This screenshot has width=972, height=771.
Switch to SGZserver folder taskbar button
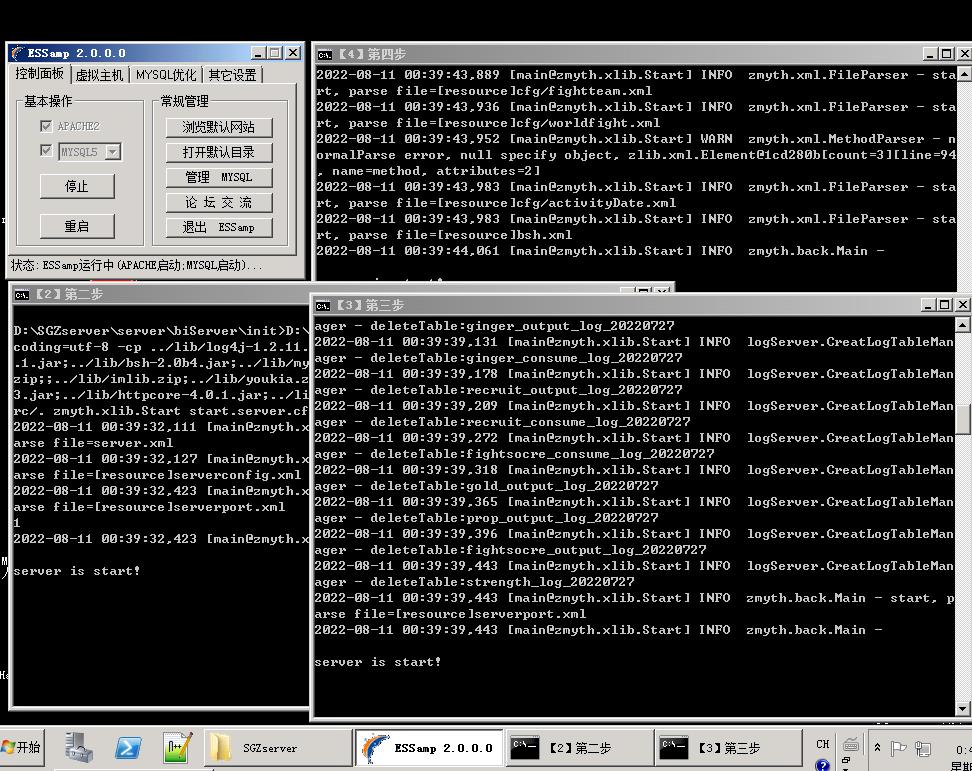click(x=279, y=748)
